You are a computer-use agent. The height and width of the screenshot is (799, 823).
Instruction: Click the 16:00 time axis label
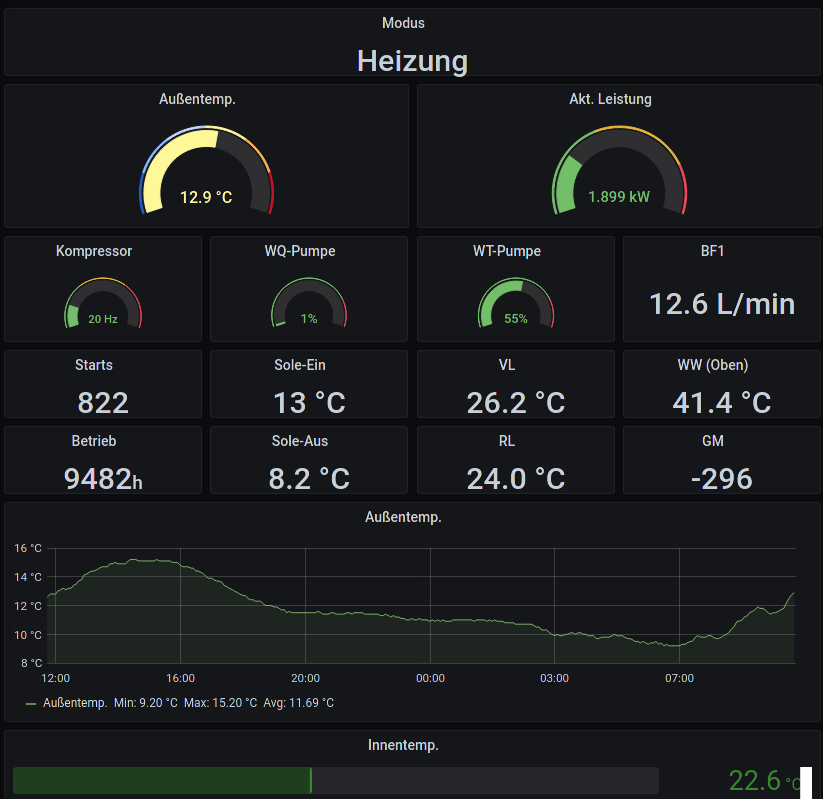coord(181,678)
